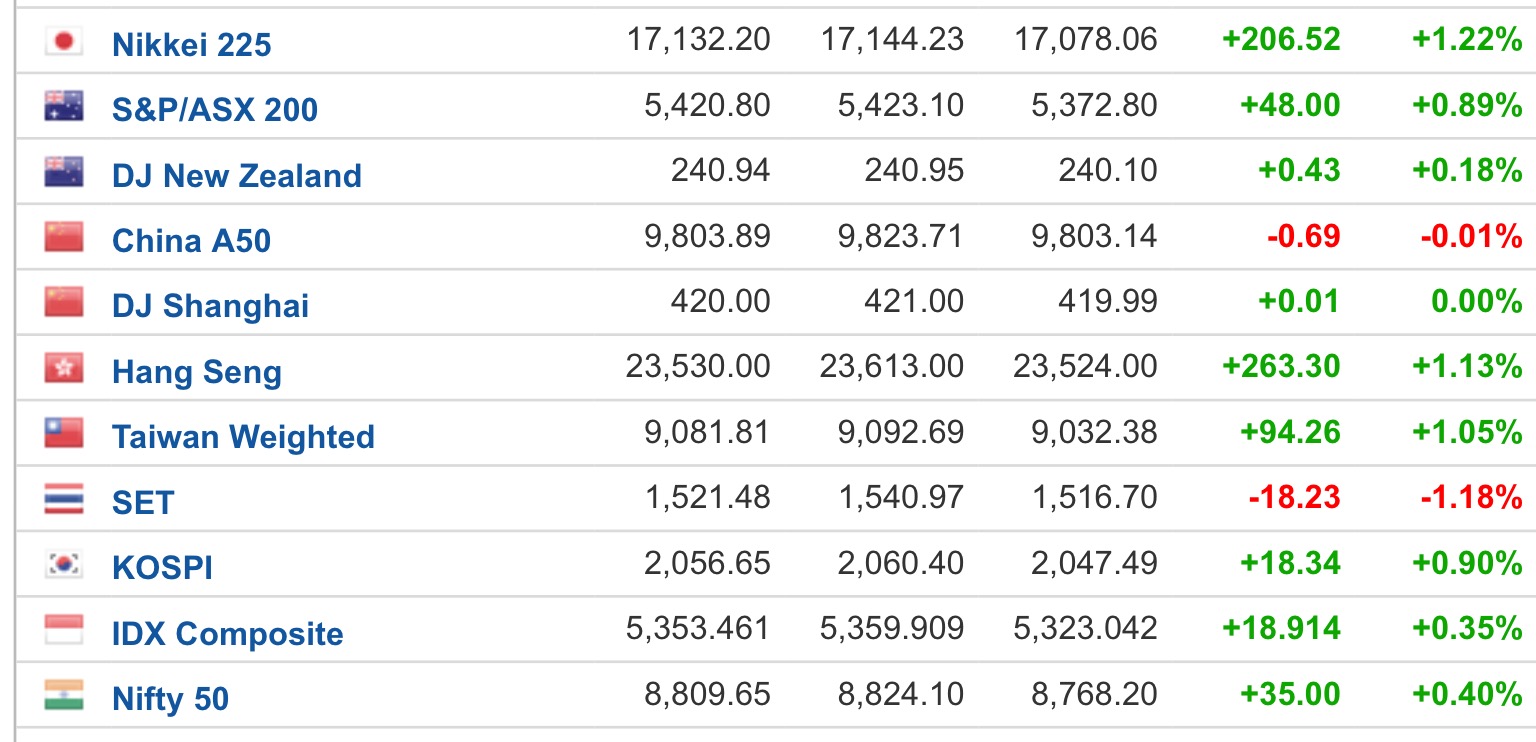Click the South Korea flag icon
1536x742 pixels.
pos(64,565)
